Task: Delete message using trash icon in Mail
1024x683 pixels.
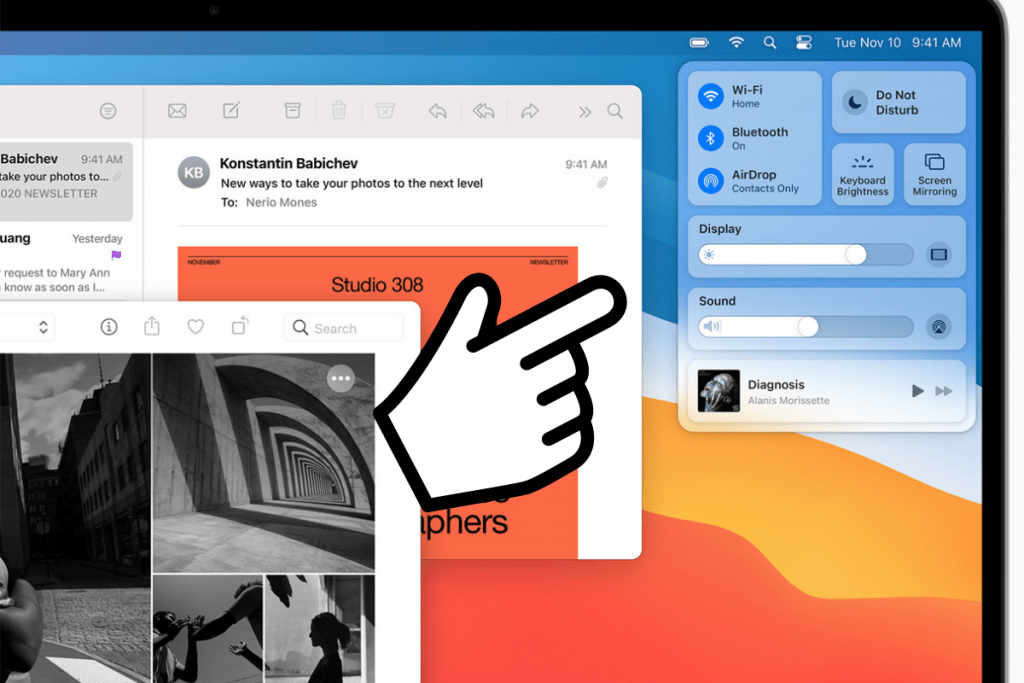Action: point(339,110)
